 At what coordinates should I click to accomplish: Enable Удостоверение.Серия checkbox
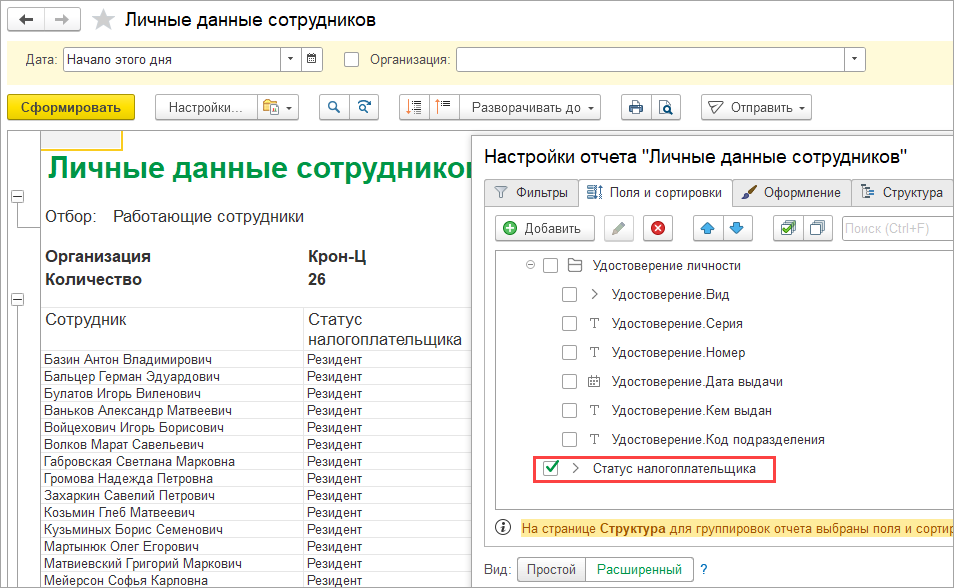[x=569, y=324]
